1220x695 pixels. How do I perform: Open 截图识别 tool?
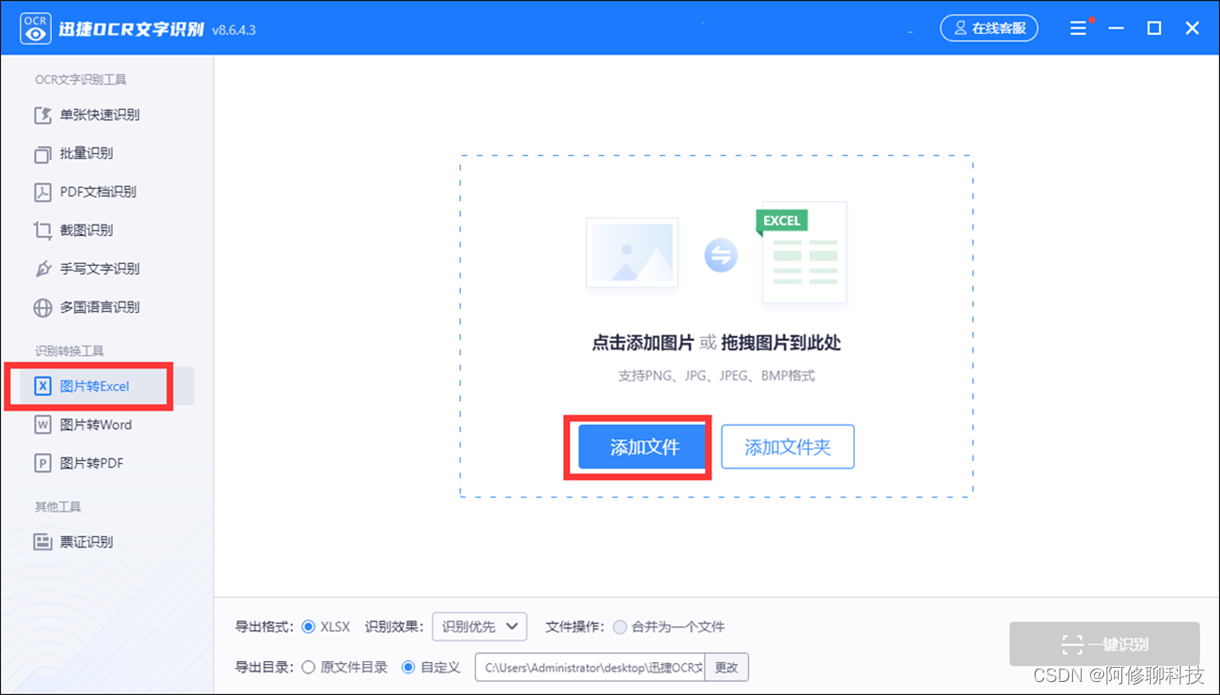(x=86, y=230)
